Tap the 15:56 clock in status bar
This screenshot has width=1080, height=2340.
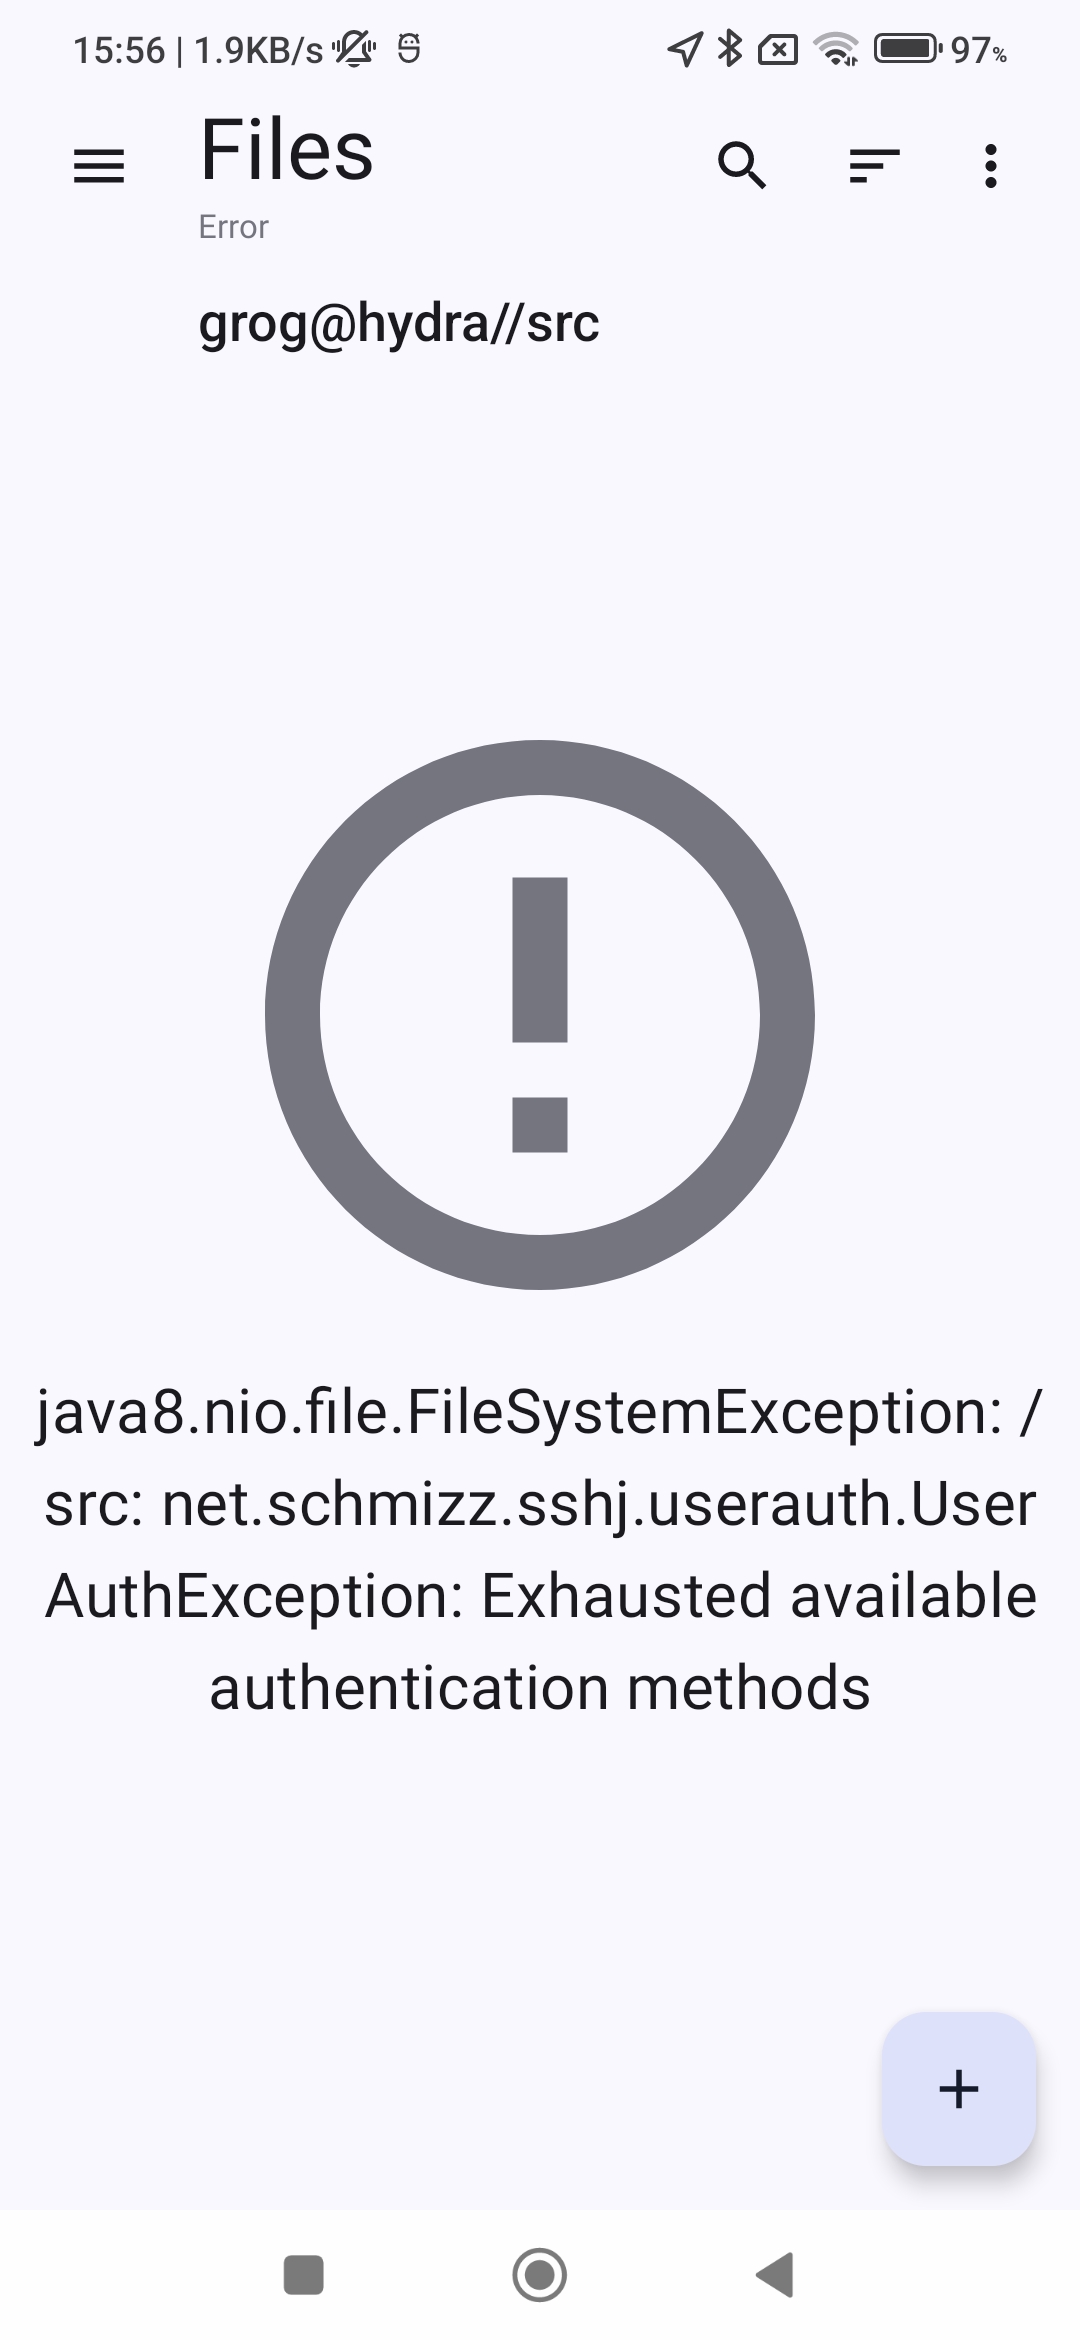click(x=119, y=50)
